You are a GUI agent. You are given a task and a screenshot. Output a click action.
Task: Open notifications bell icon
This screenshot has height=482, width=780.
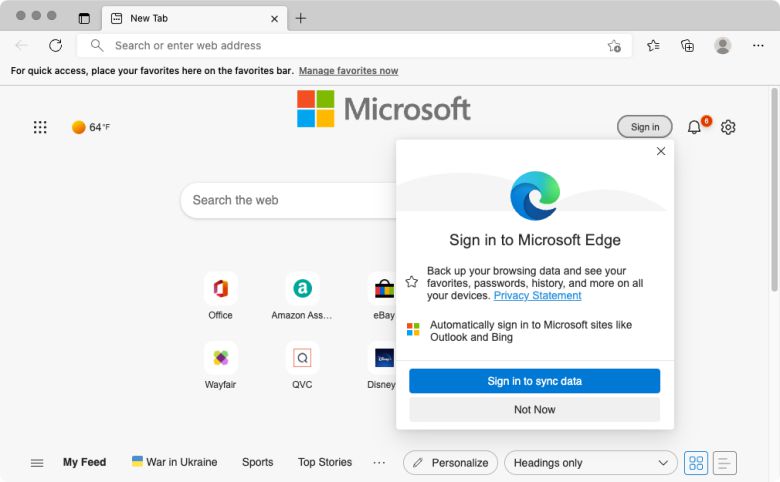694,127
